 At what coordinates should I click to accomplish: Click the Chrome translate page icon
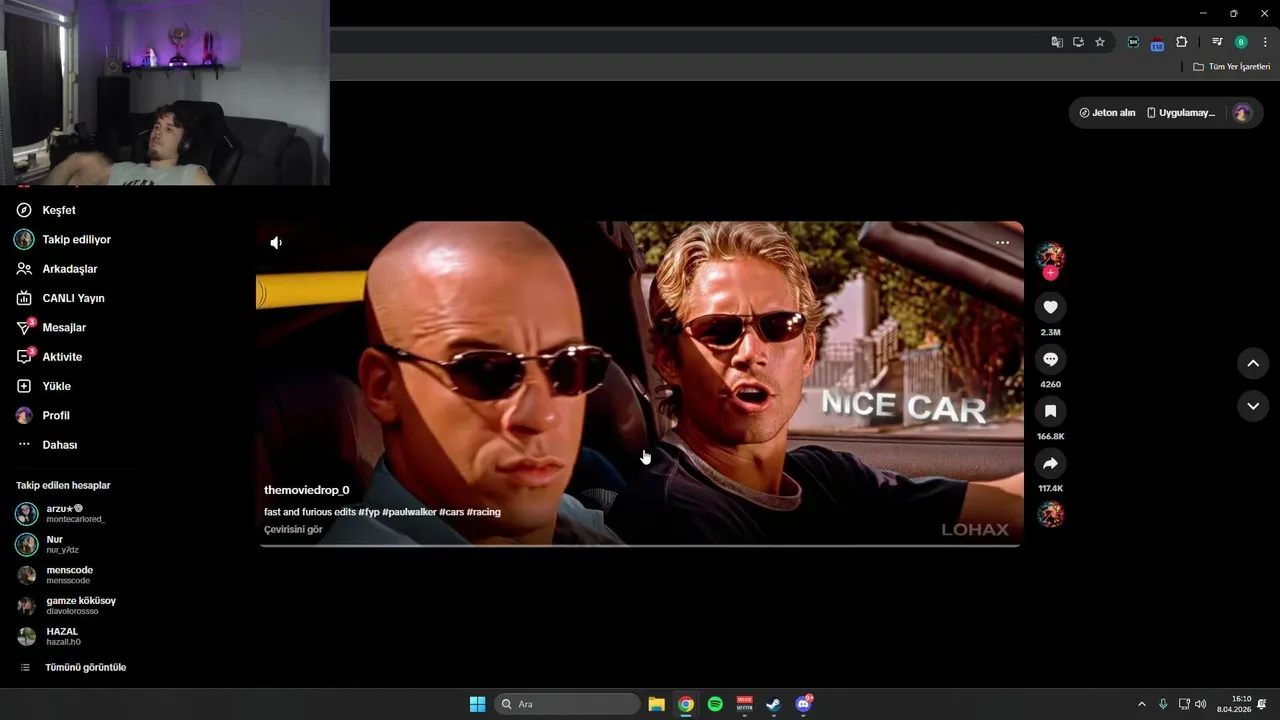click(1057, 42)
